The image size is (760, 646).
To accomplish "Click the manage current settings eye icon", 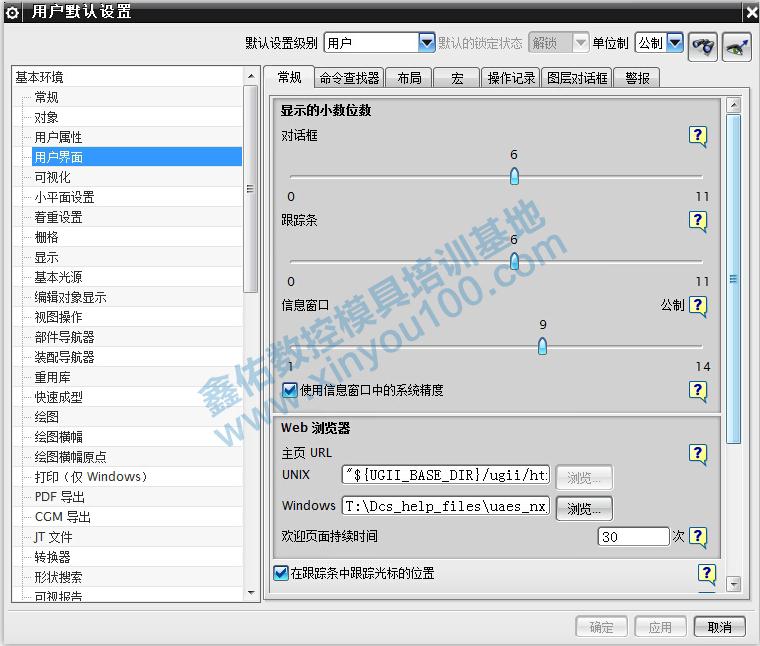I will click(737, 45).
